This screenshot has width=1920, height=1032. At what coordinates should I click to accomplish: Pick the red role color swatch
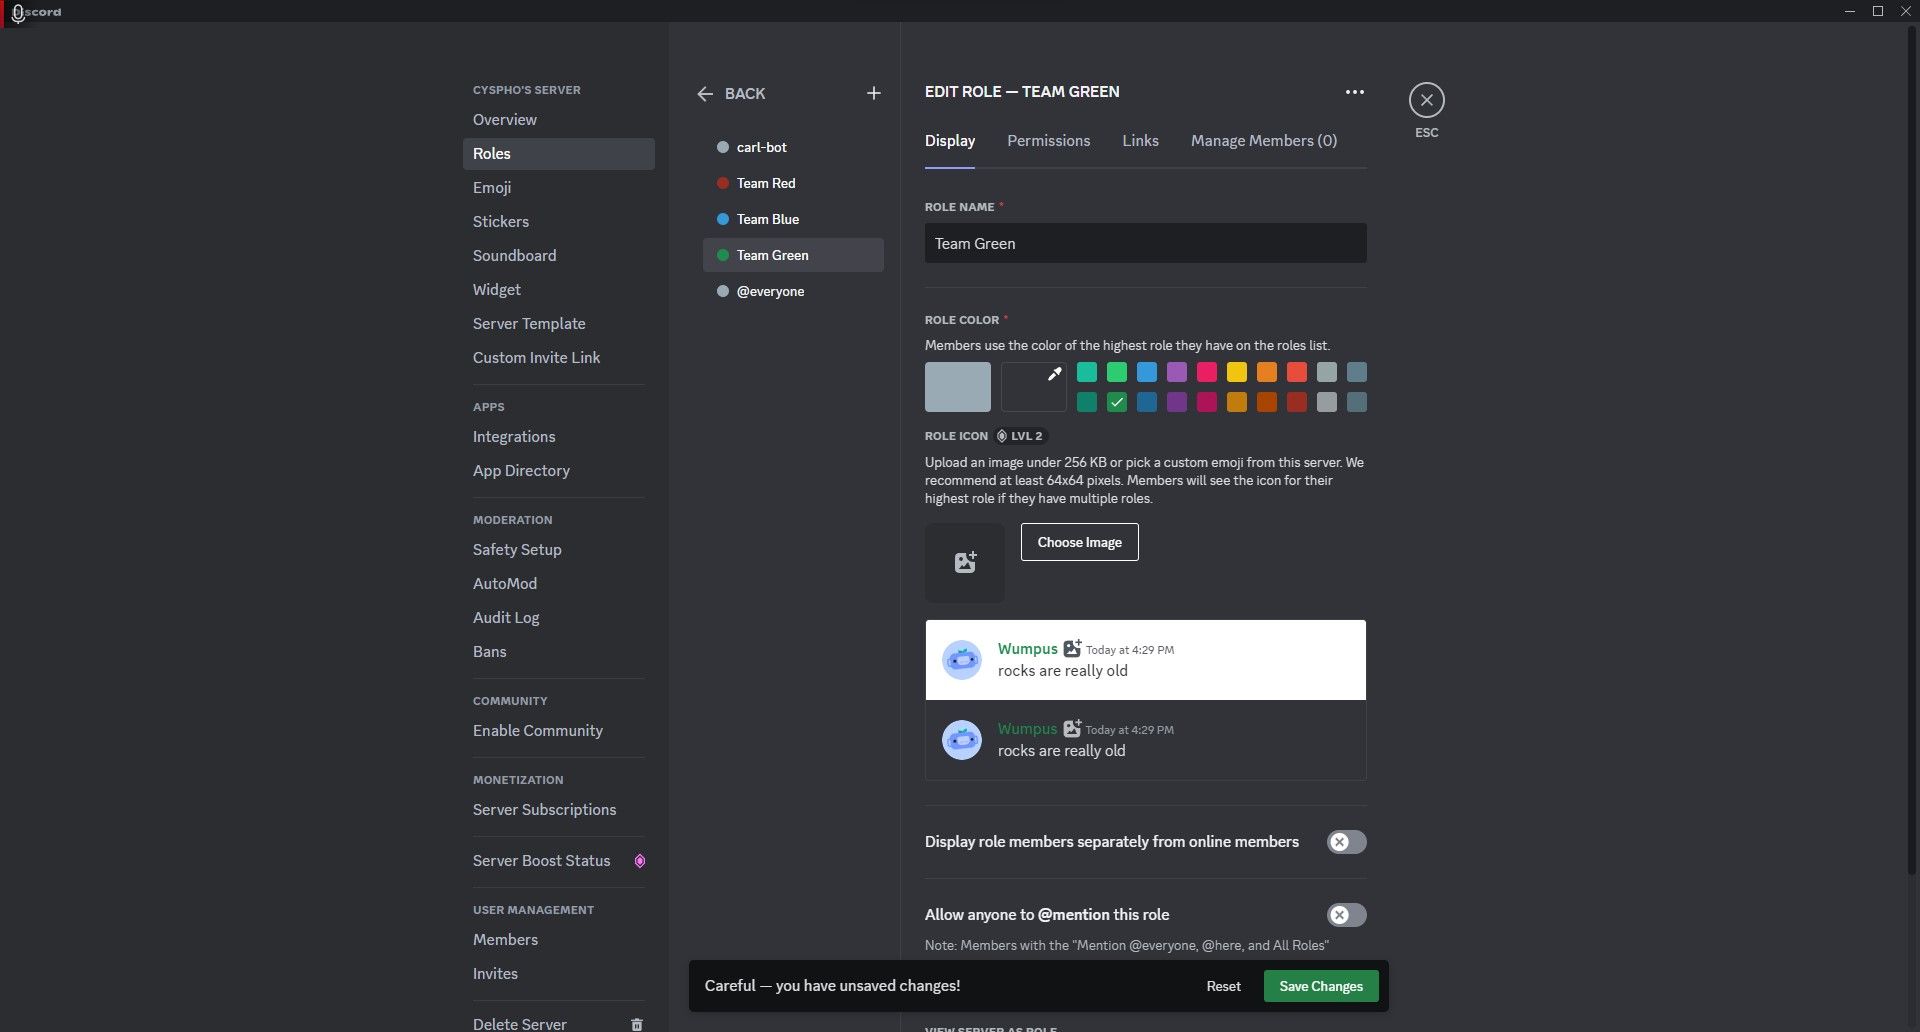[x=1297, y=372]
